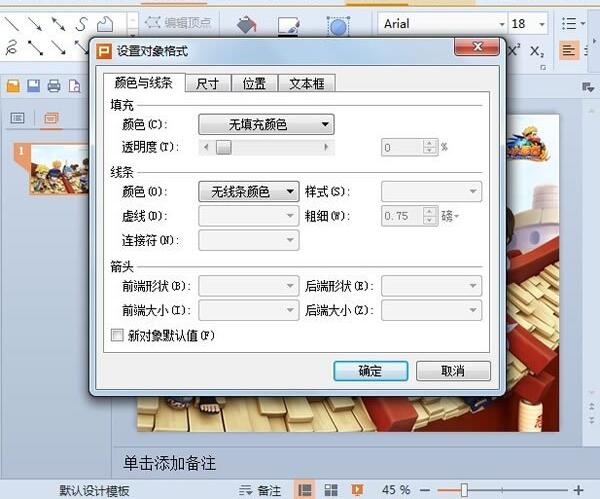600x499 pixels.
Task: Switch to slide sorter view icon
Action: point(331,490)
